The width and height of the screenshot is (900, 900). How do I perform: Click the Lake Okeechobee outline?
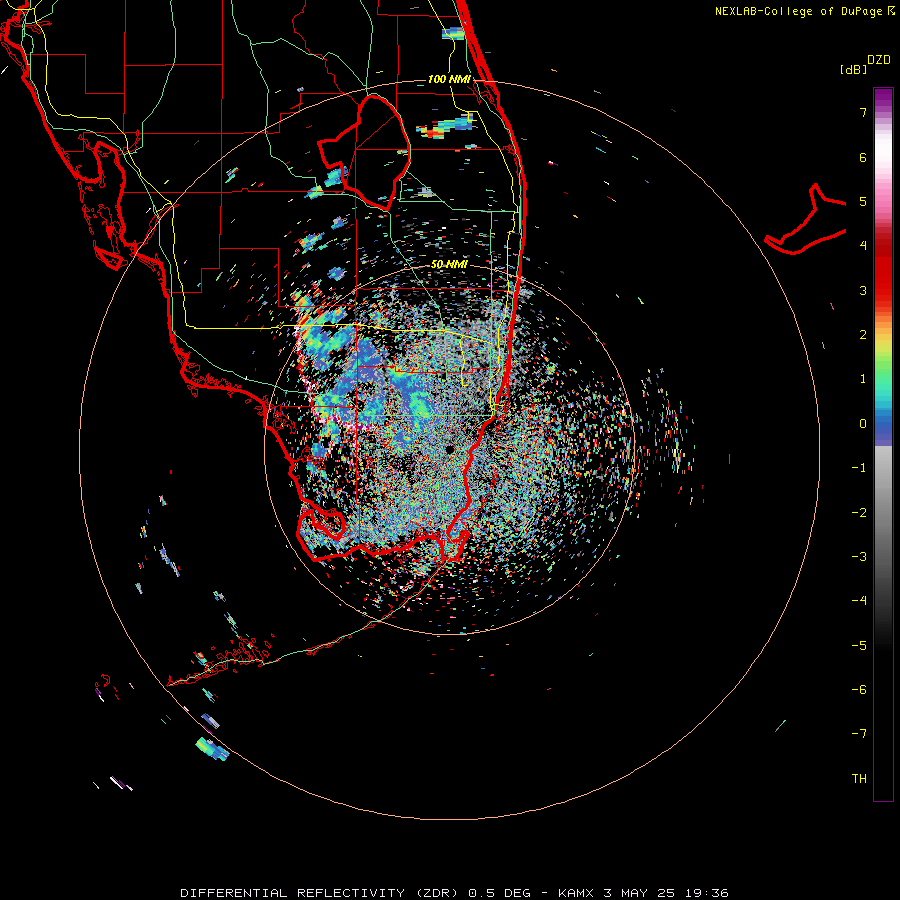coord(365,152)
